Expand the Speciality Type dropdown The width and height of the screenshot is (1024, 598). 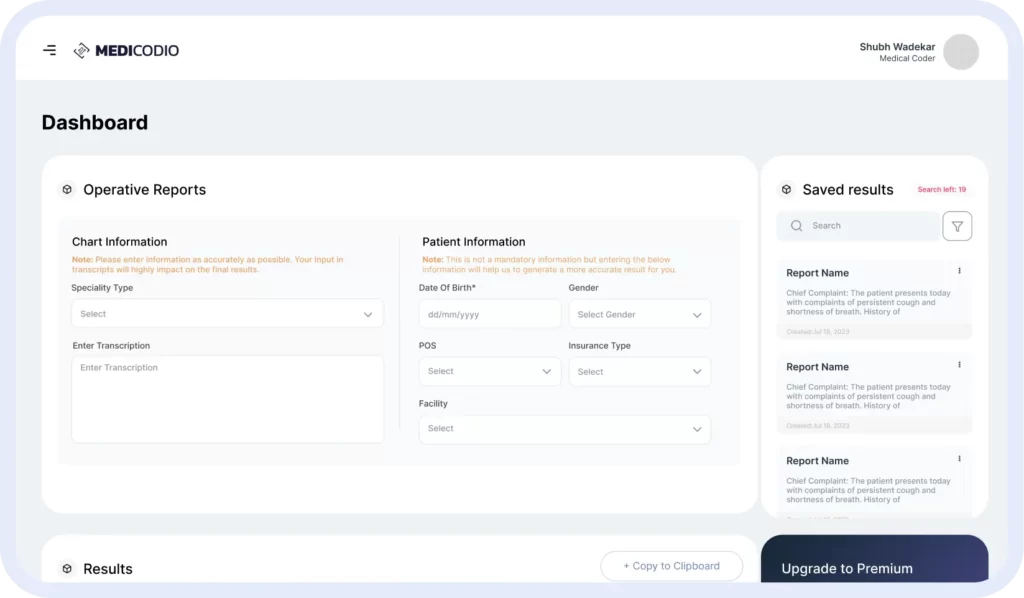tap(227, 314)
